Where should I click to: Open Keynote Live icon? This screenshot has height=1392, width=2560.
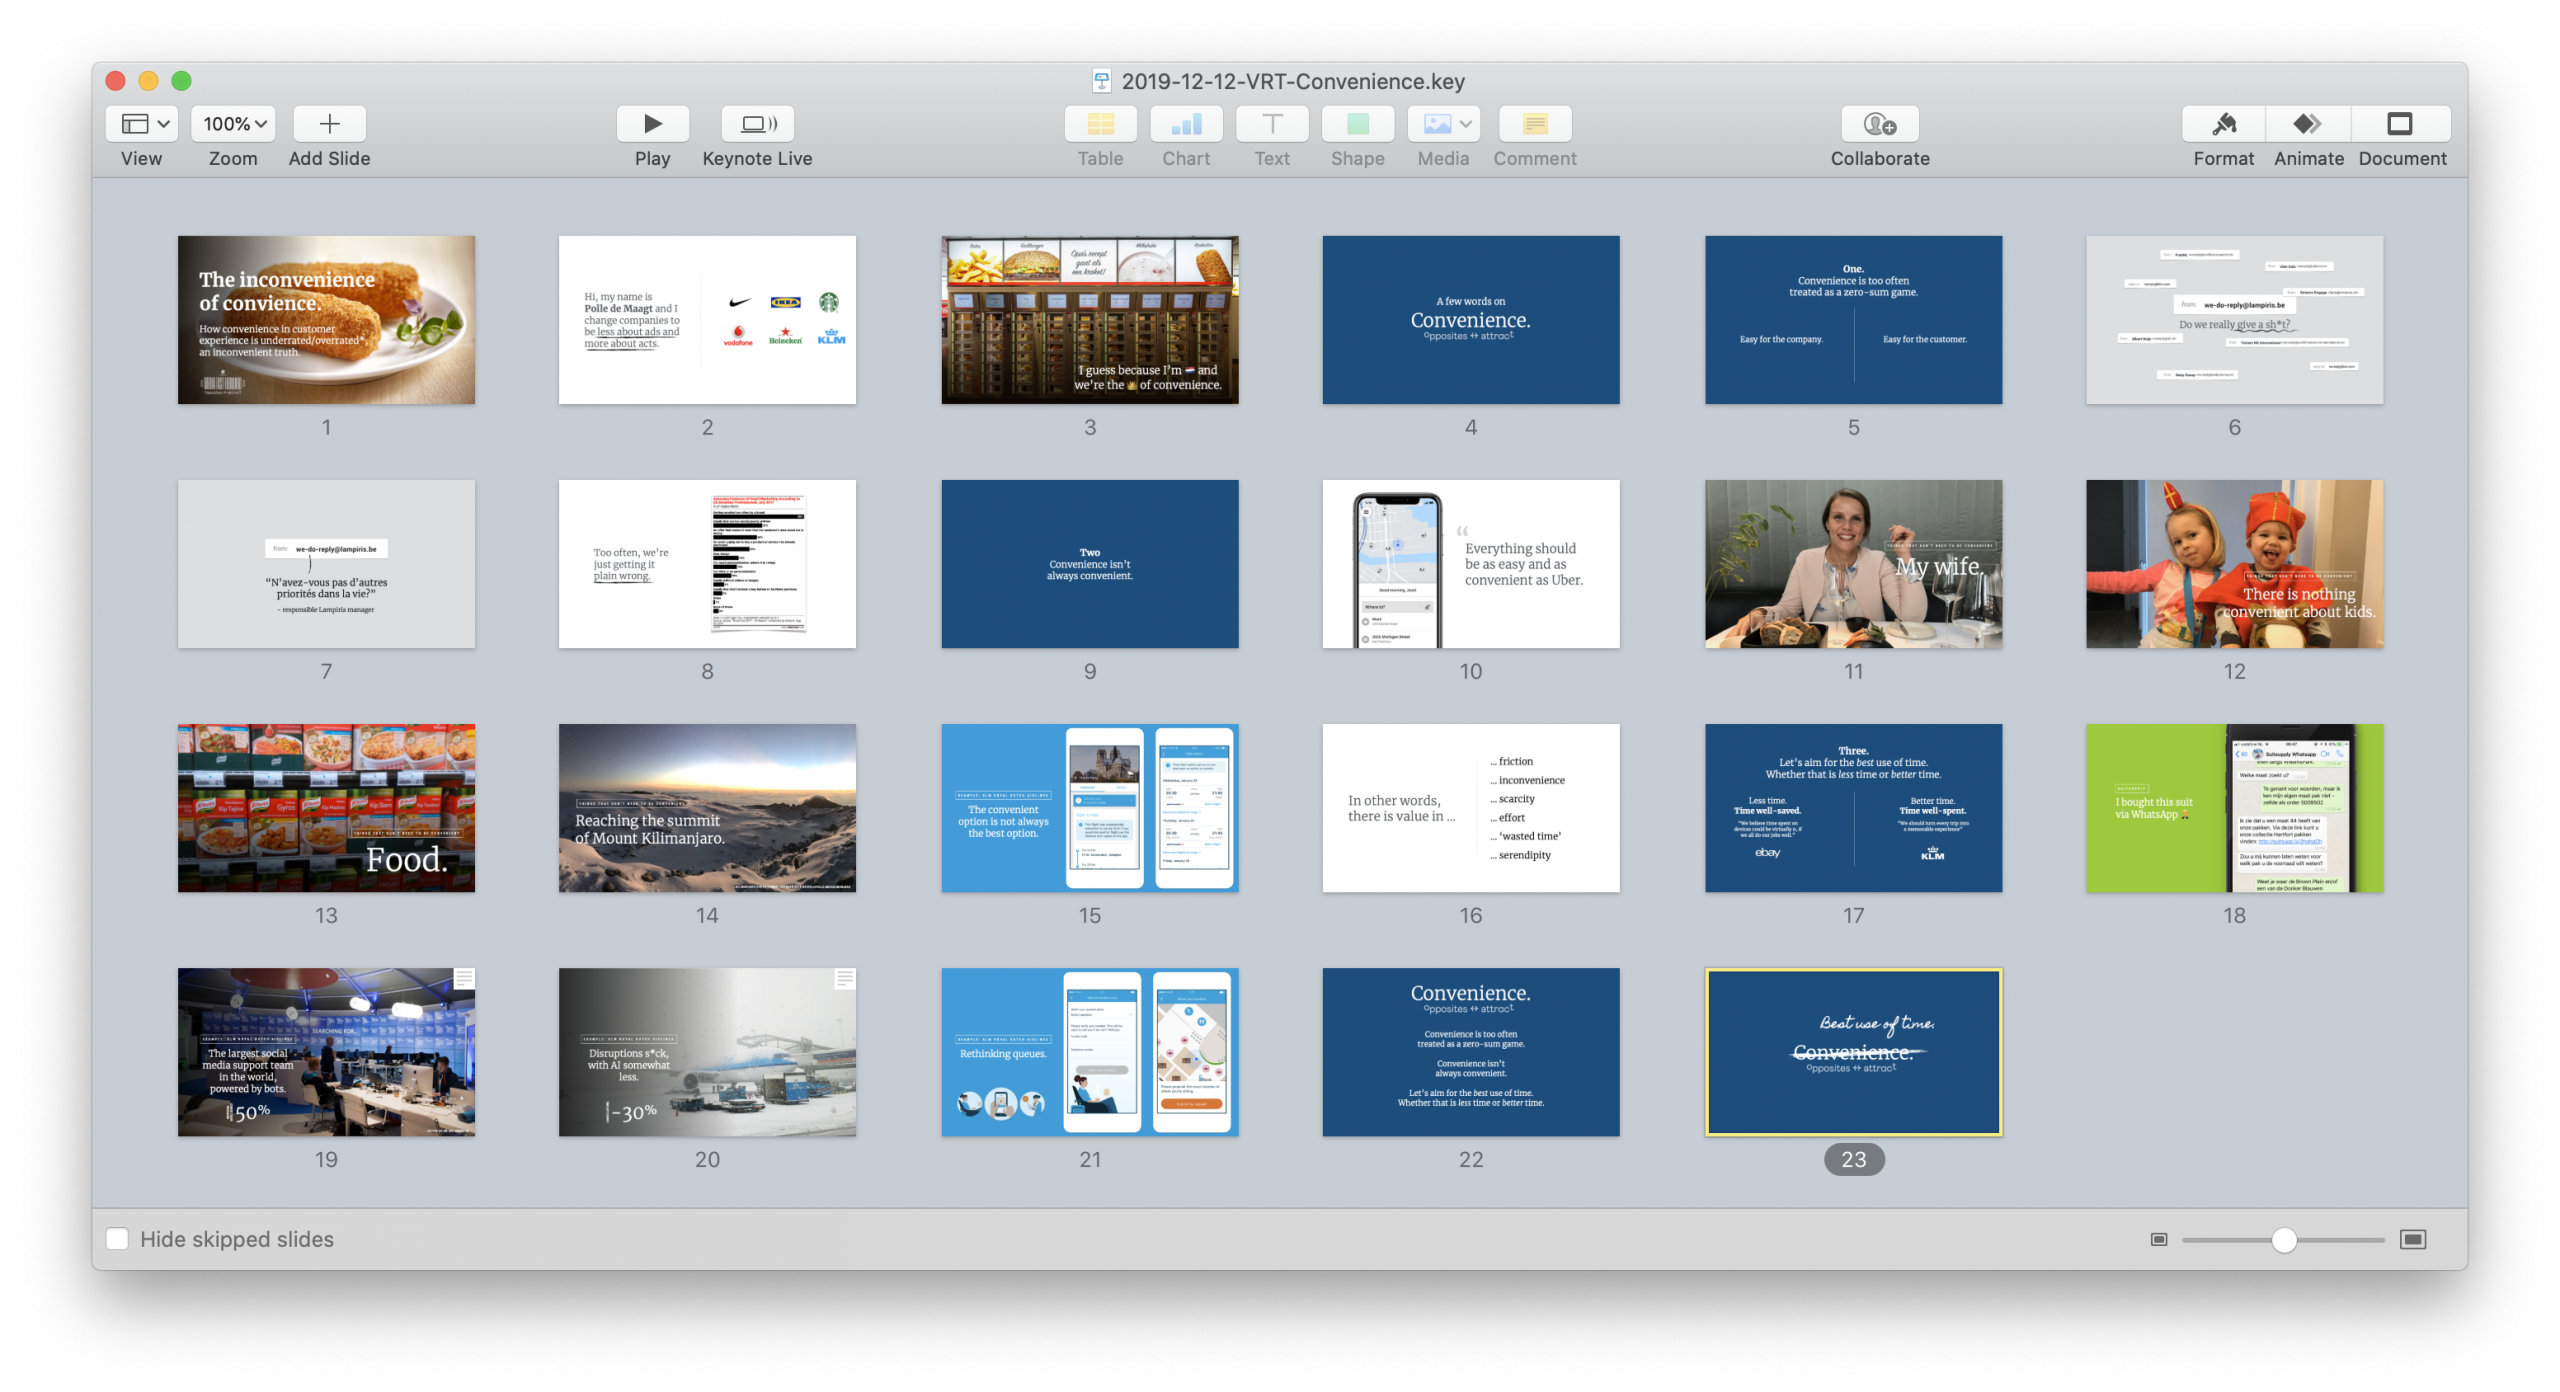(x=757, y=124)
